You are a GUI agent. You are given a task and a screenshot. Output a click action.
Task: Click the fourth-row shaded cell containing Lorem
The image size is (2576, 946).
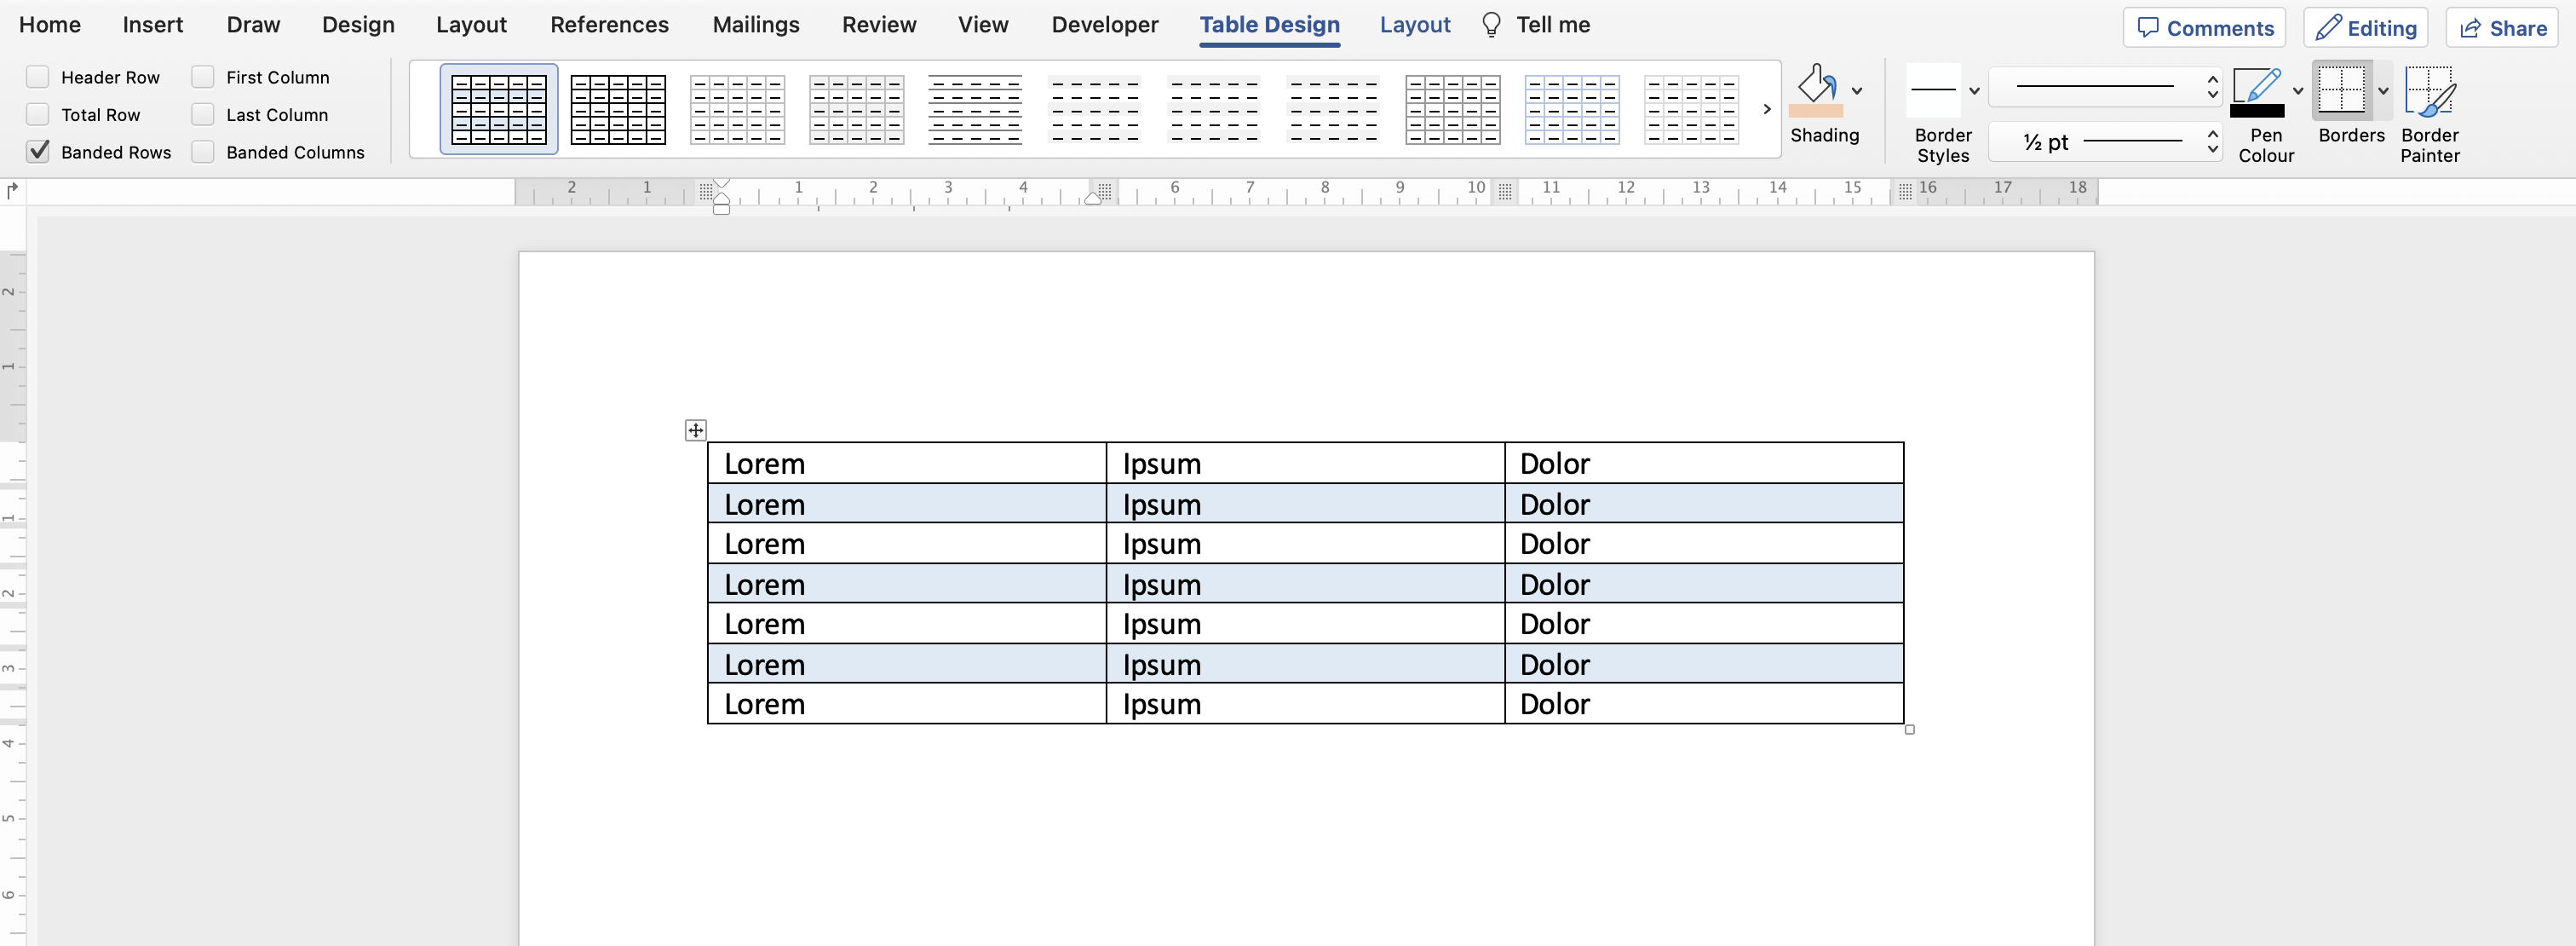(x=906, y=583)
